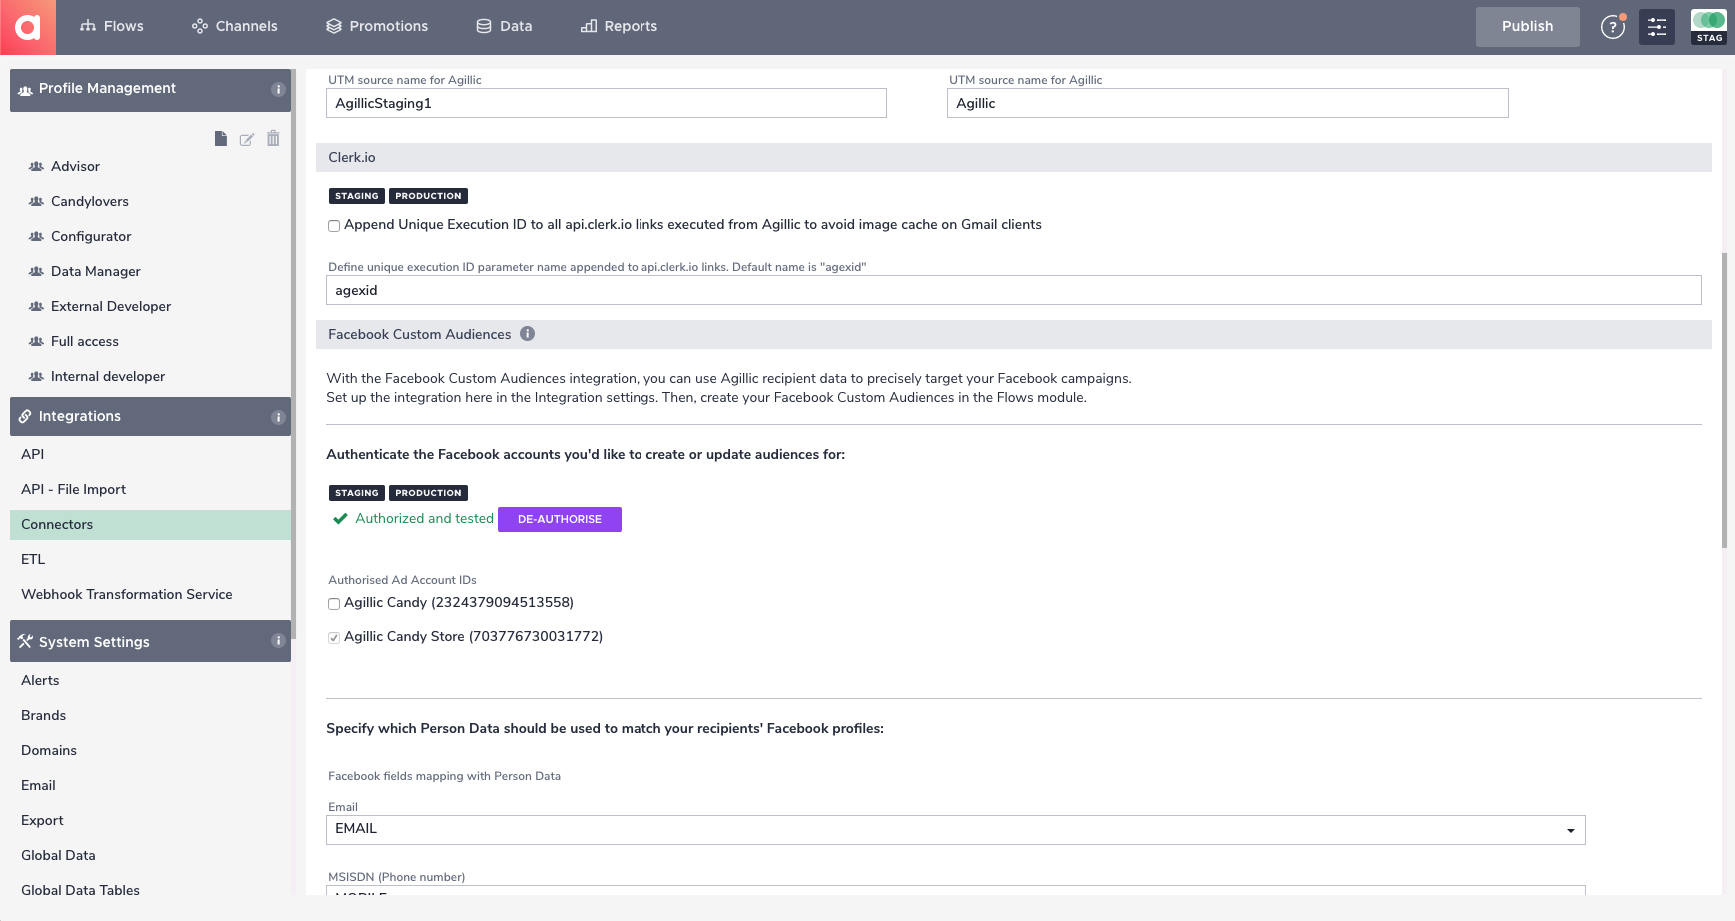Open the Reports menu

coord(619,27)
